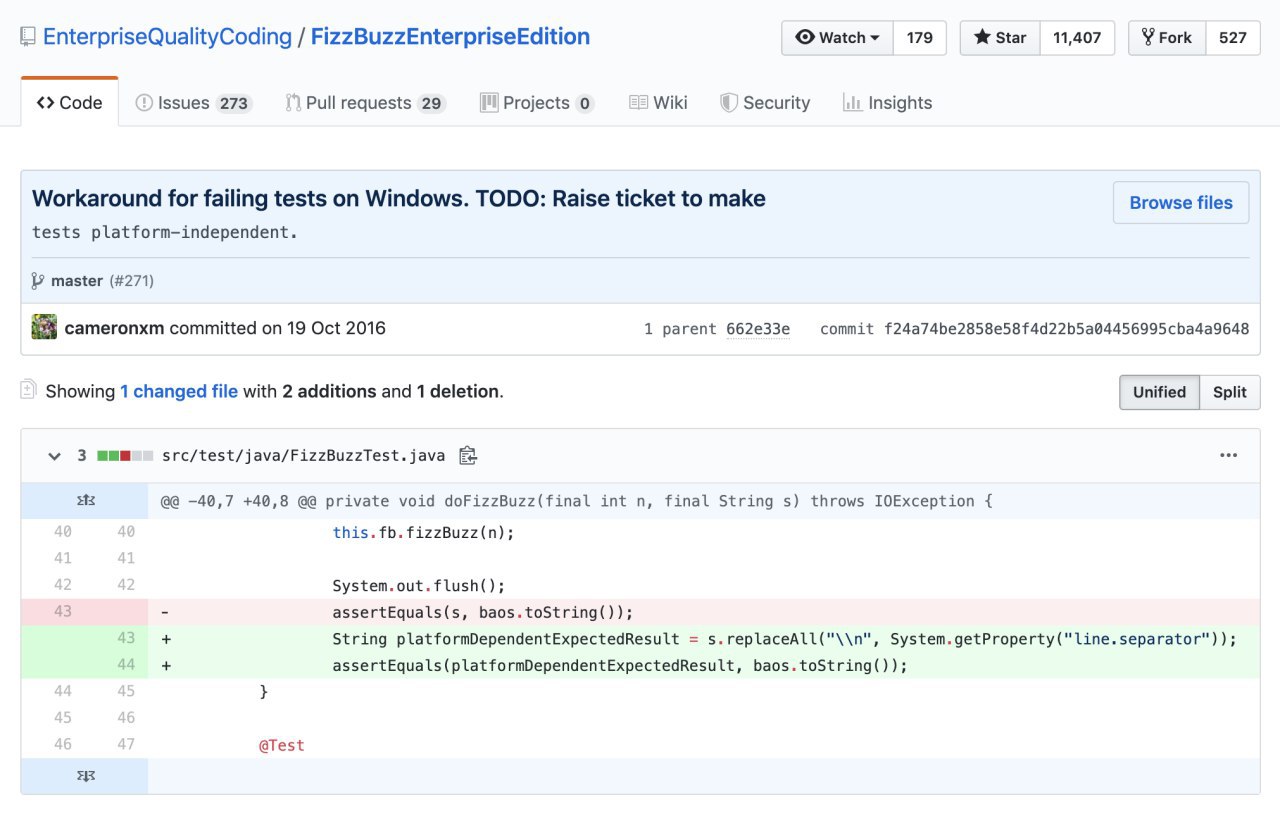The width and height of the screenshot is (1280, 814).
Task: Expand hidden lines below the diff
Action: point(85,776)
